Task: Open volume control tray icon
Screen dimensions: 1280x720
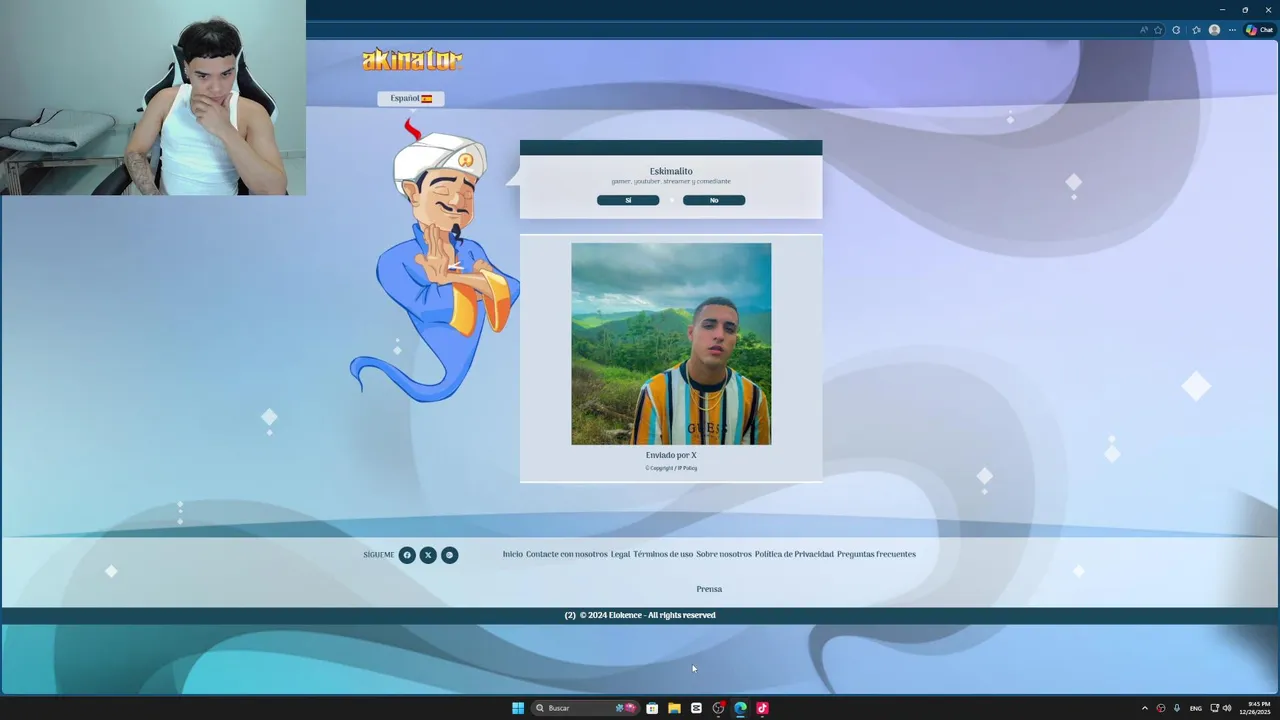Action: point(1227,708)
